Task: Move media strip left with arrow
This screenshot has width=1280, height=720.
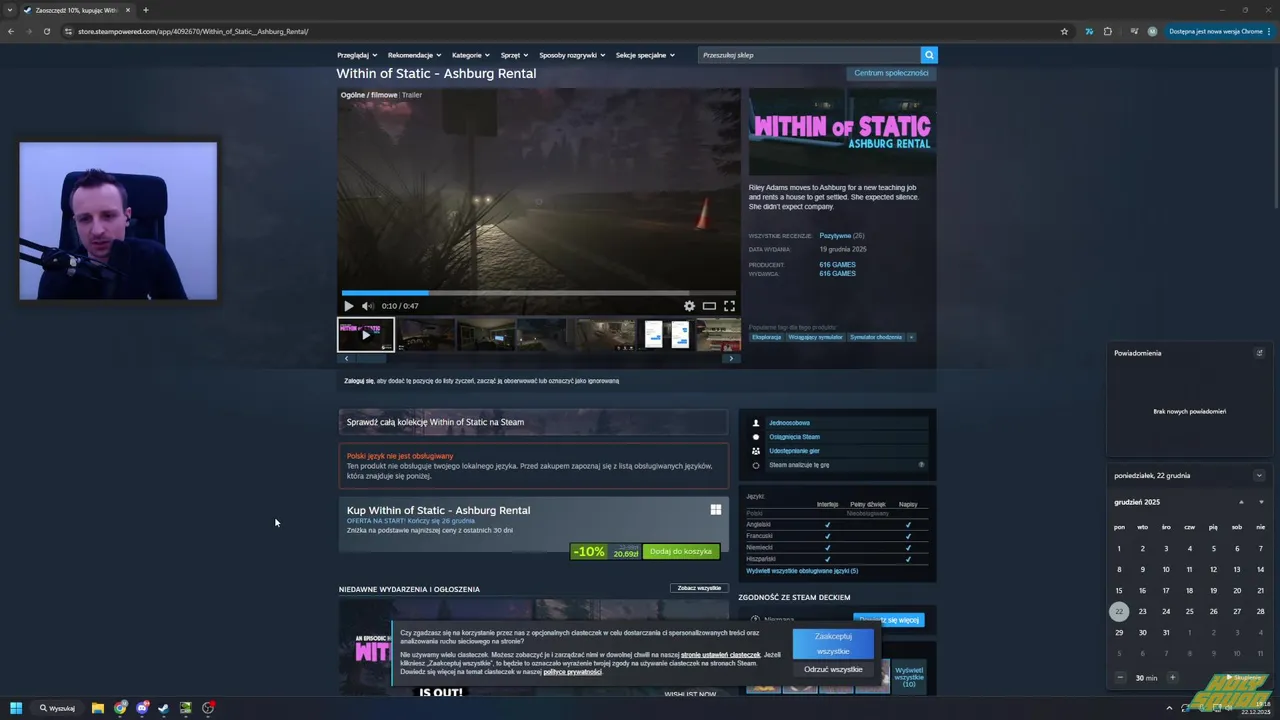Action: (346, 358)
